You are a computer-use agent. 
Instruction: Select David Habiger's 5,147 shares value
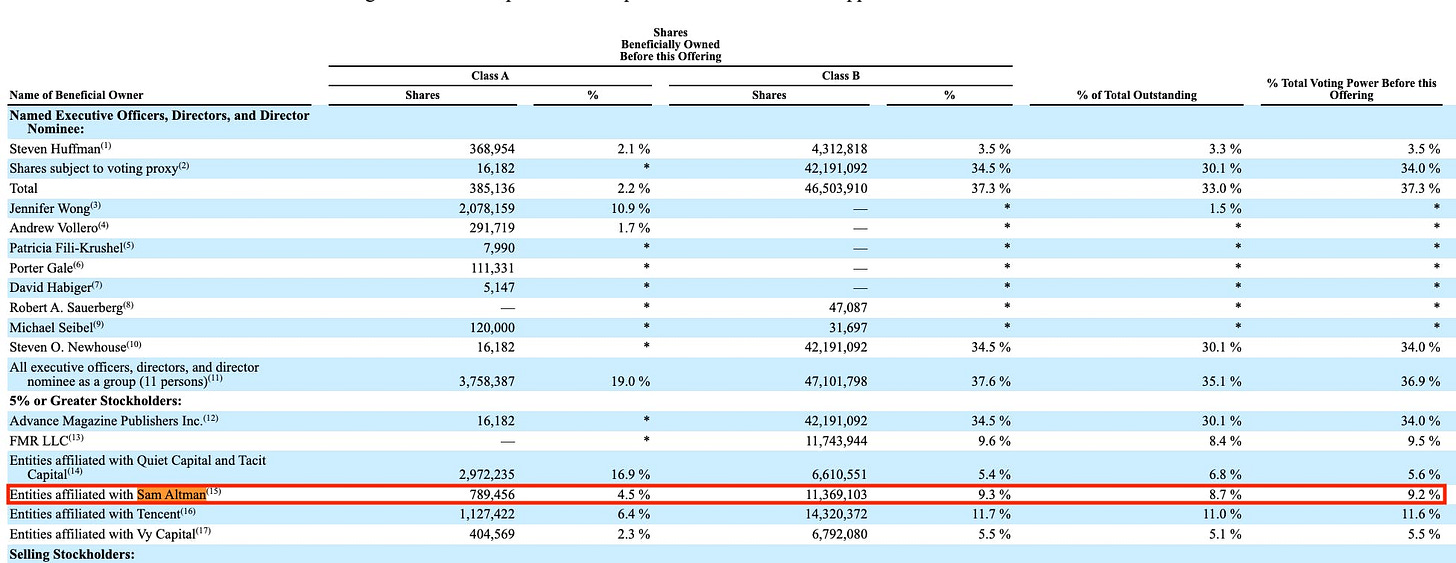coord(498,288)
